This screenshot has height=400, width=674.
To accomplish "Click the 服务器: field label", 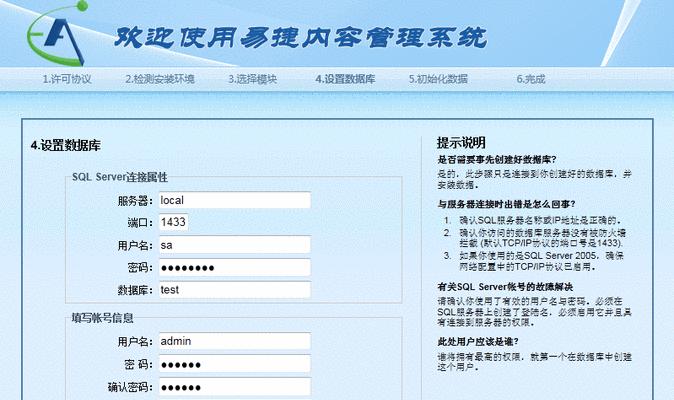I will (135, 201).
